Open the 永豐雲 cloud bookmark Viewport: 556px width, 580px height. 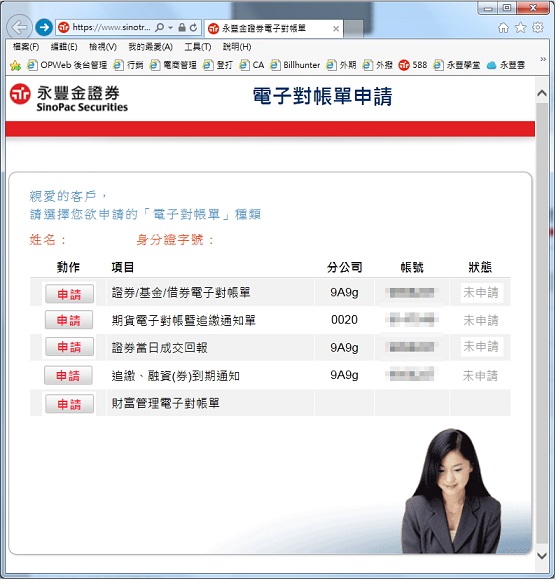pos(505,65)
